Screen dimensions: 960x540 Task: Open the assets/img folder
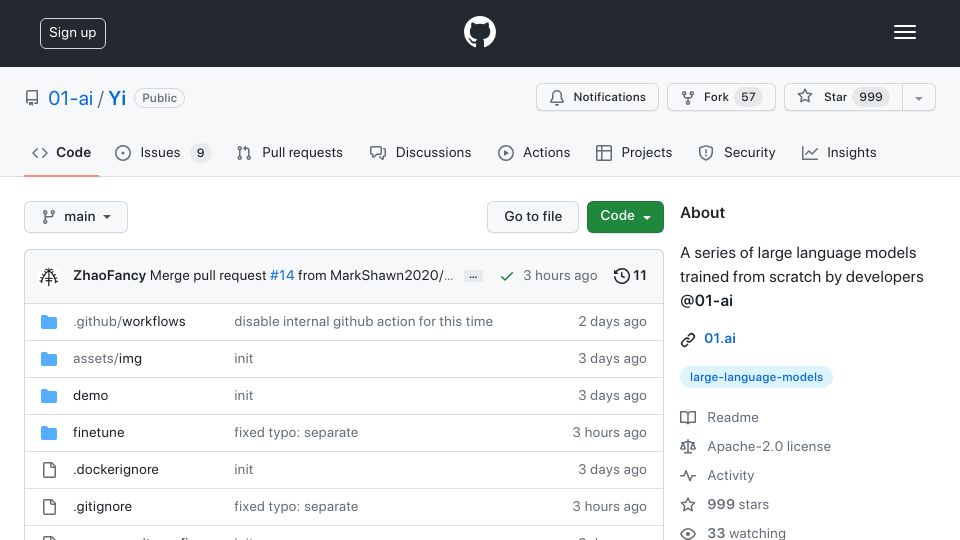click(107, 359)
